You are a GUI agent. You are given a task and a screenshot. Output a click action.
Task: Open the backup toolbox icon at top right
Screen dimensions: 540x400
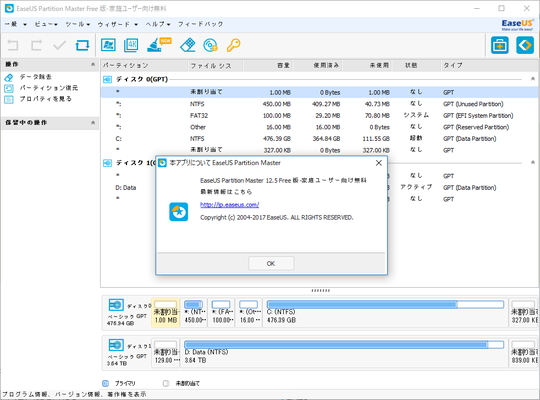click(500, 45)
